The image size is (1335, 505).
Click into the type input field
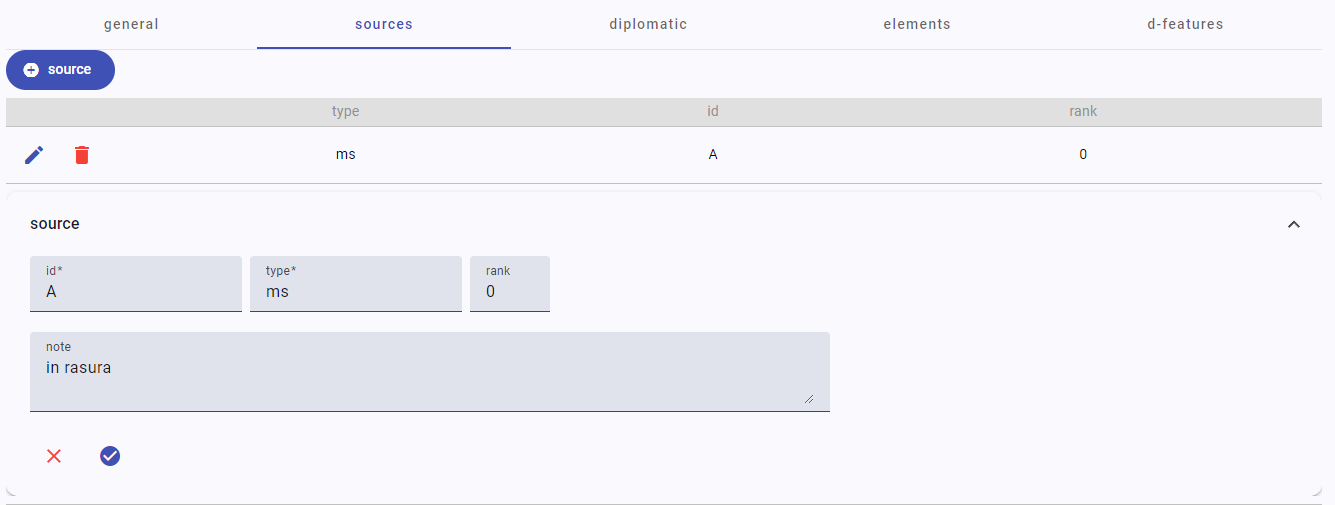[x=356, y=292]
